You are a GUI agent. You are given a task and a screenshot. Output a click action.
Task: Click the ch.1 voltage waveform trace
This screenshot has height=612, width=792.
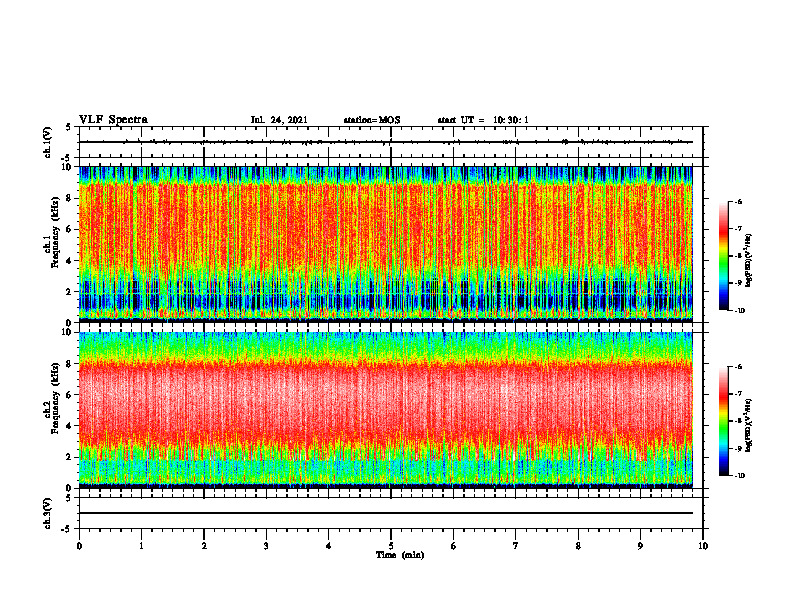pyautogui.click(x=386, y=142)
